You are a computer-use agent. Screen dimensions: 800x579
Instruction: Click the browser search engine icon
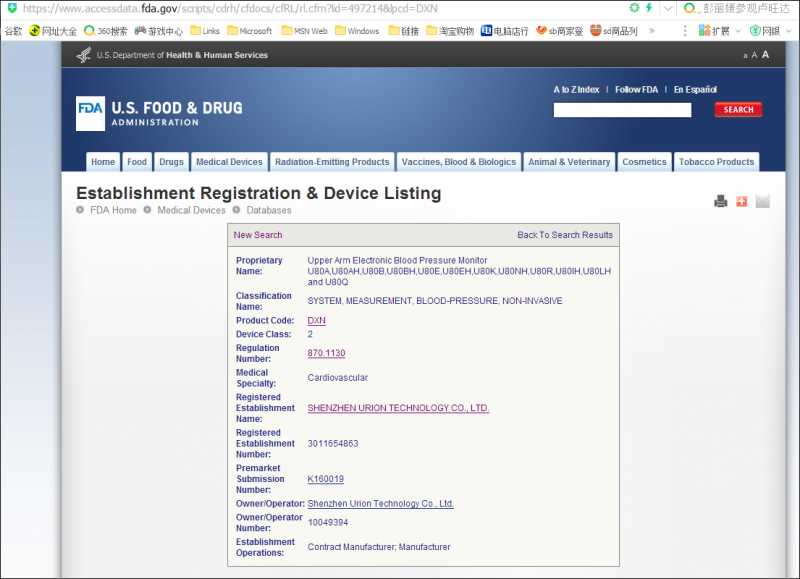[689, 8]
